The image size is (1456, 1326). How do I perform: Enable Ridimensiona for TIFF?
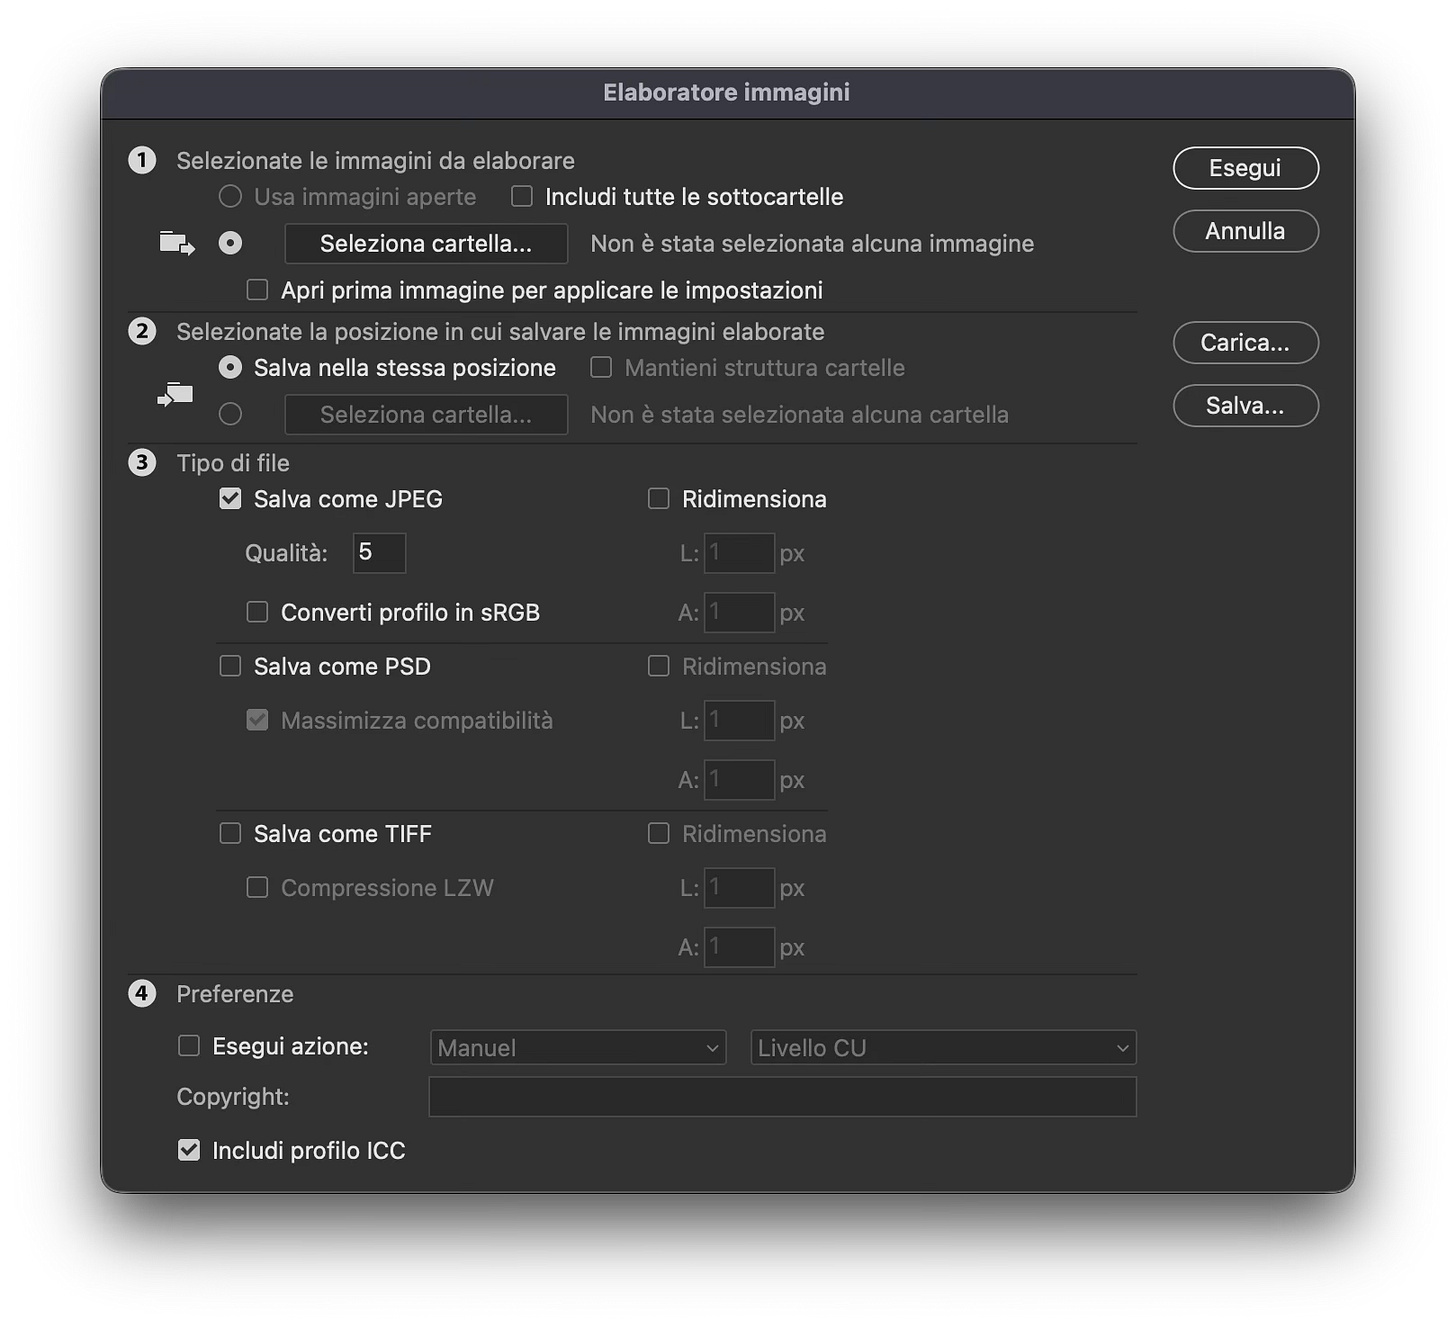pos(658,833)
